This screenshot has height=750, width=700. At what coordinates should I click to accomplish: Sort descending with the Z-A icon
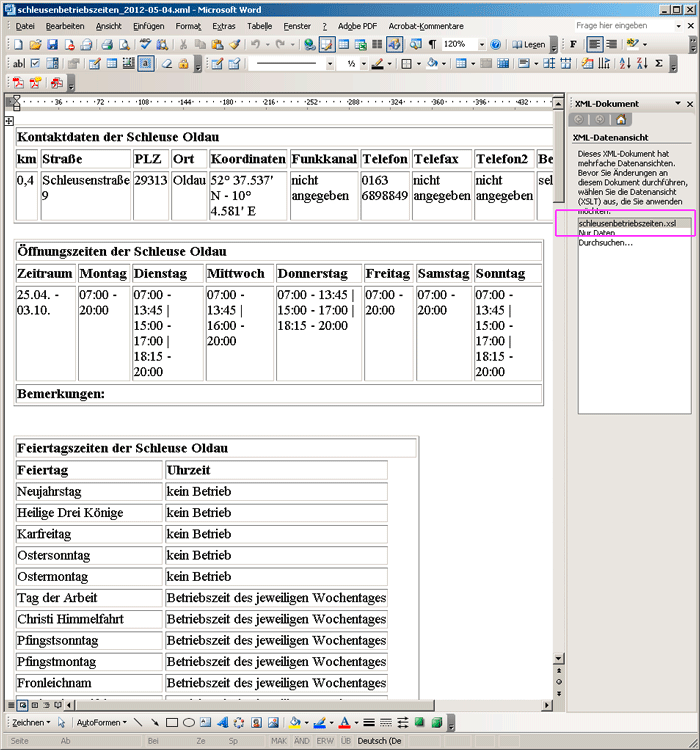pyautogui.click(x=642, y=64)
